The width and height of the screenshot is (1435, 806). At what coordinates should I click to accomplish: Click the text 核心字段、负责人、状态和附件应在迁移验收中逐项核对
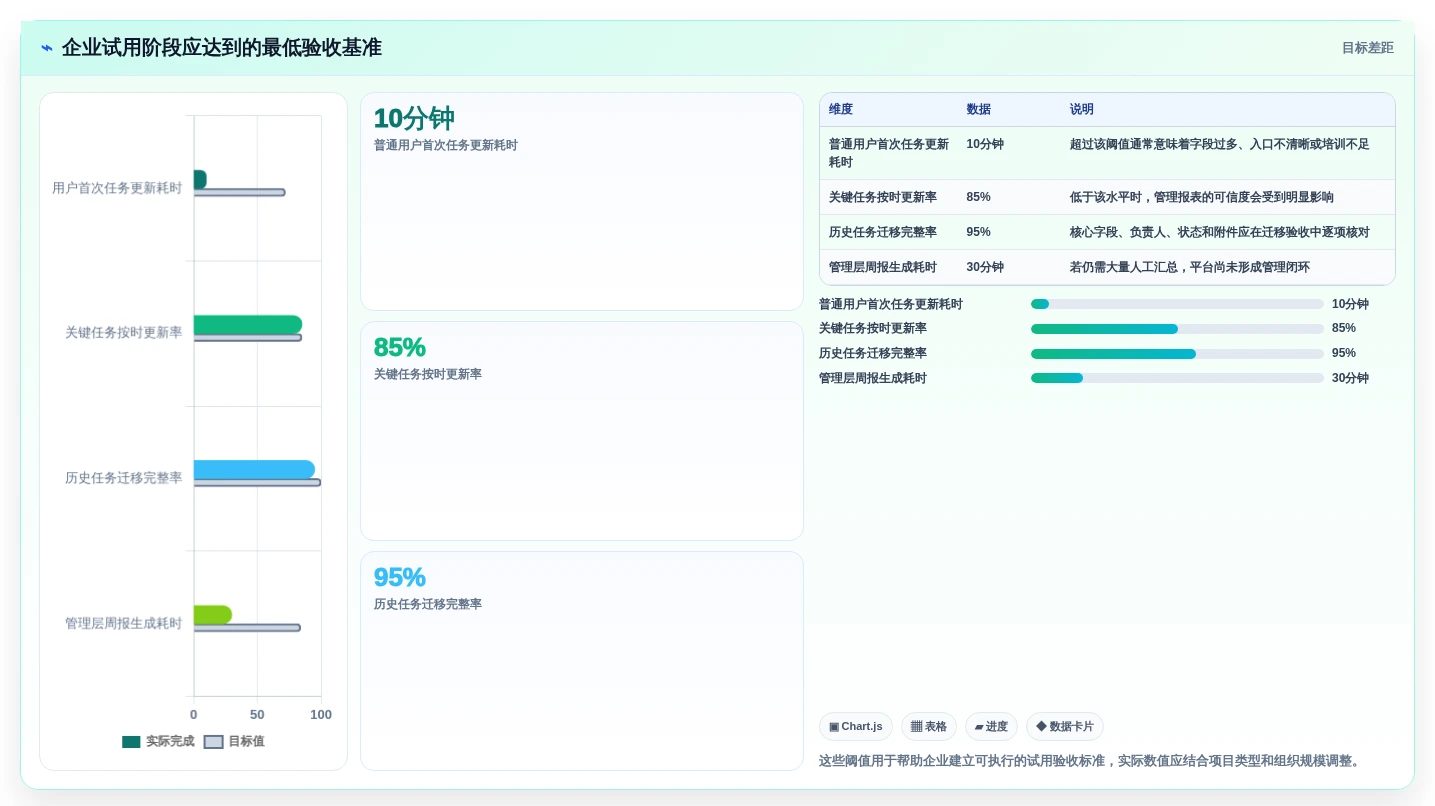[x=1220, y=232]
